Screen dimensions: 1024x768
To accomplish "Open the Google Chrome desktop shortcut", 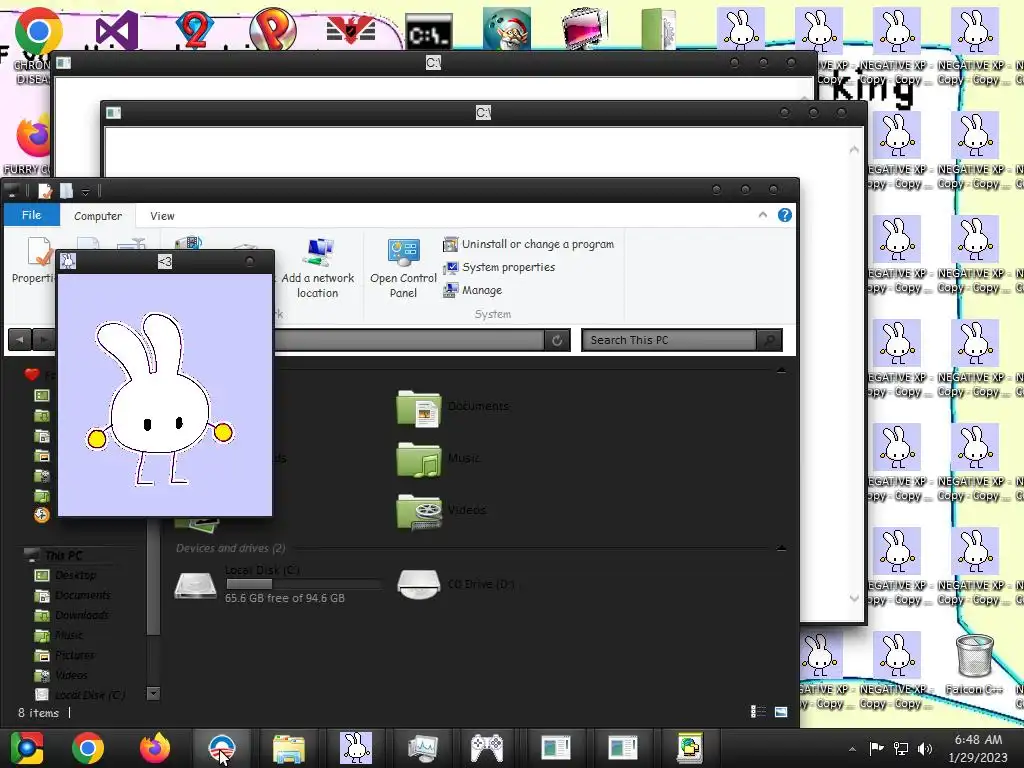I will pyautogui.click(x=38, y=31).
